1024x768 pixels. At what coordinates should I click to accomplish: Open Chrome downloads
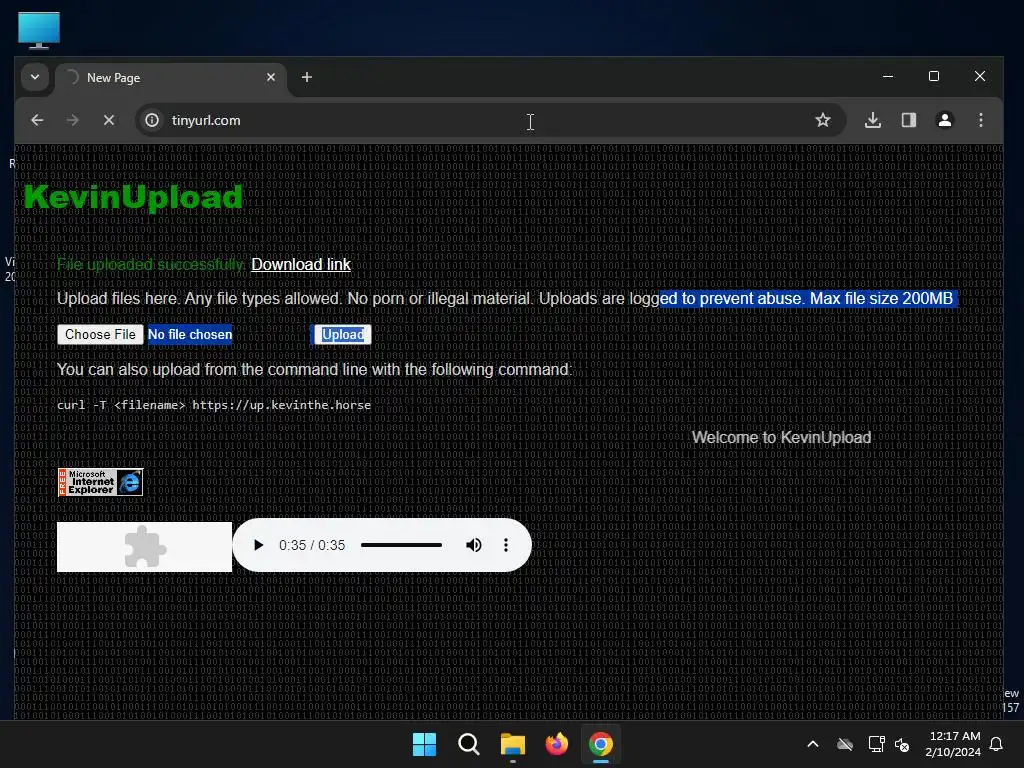(873, 120)
